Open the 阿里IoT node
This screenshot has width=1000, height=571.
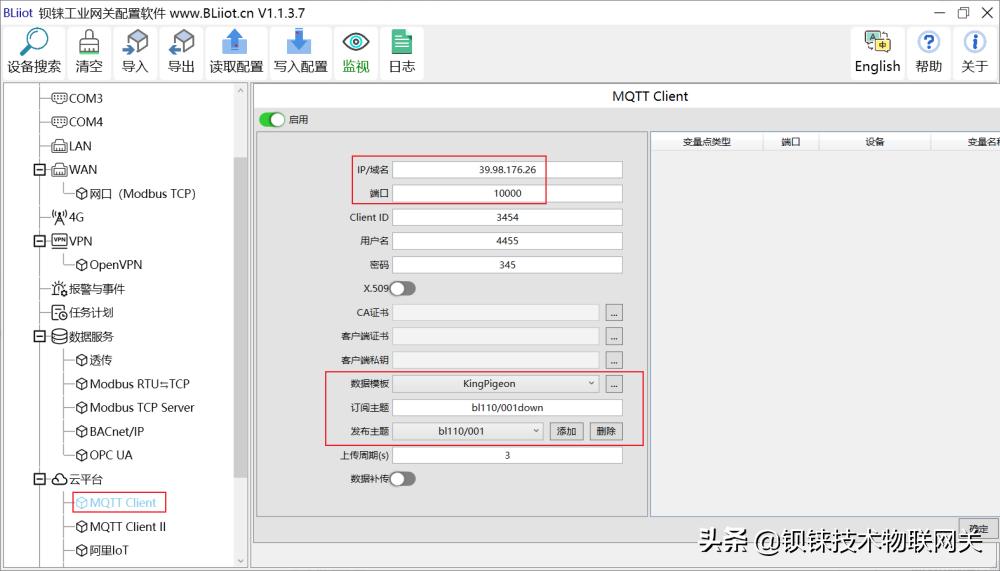click(102, 551)
